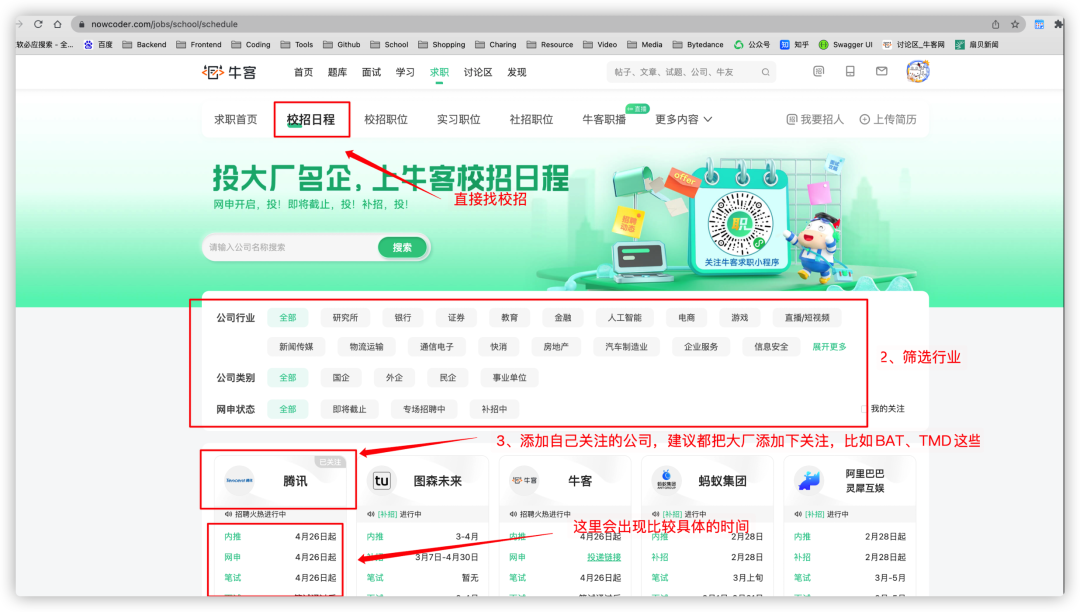Click the browser address bar URL

[165, 24]
